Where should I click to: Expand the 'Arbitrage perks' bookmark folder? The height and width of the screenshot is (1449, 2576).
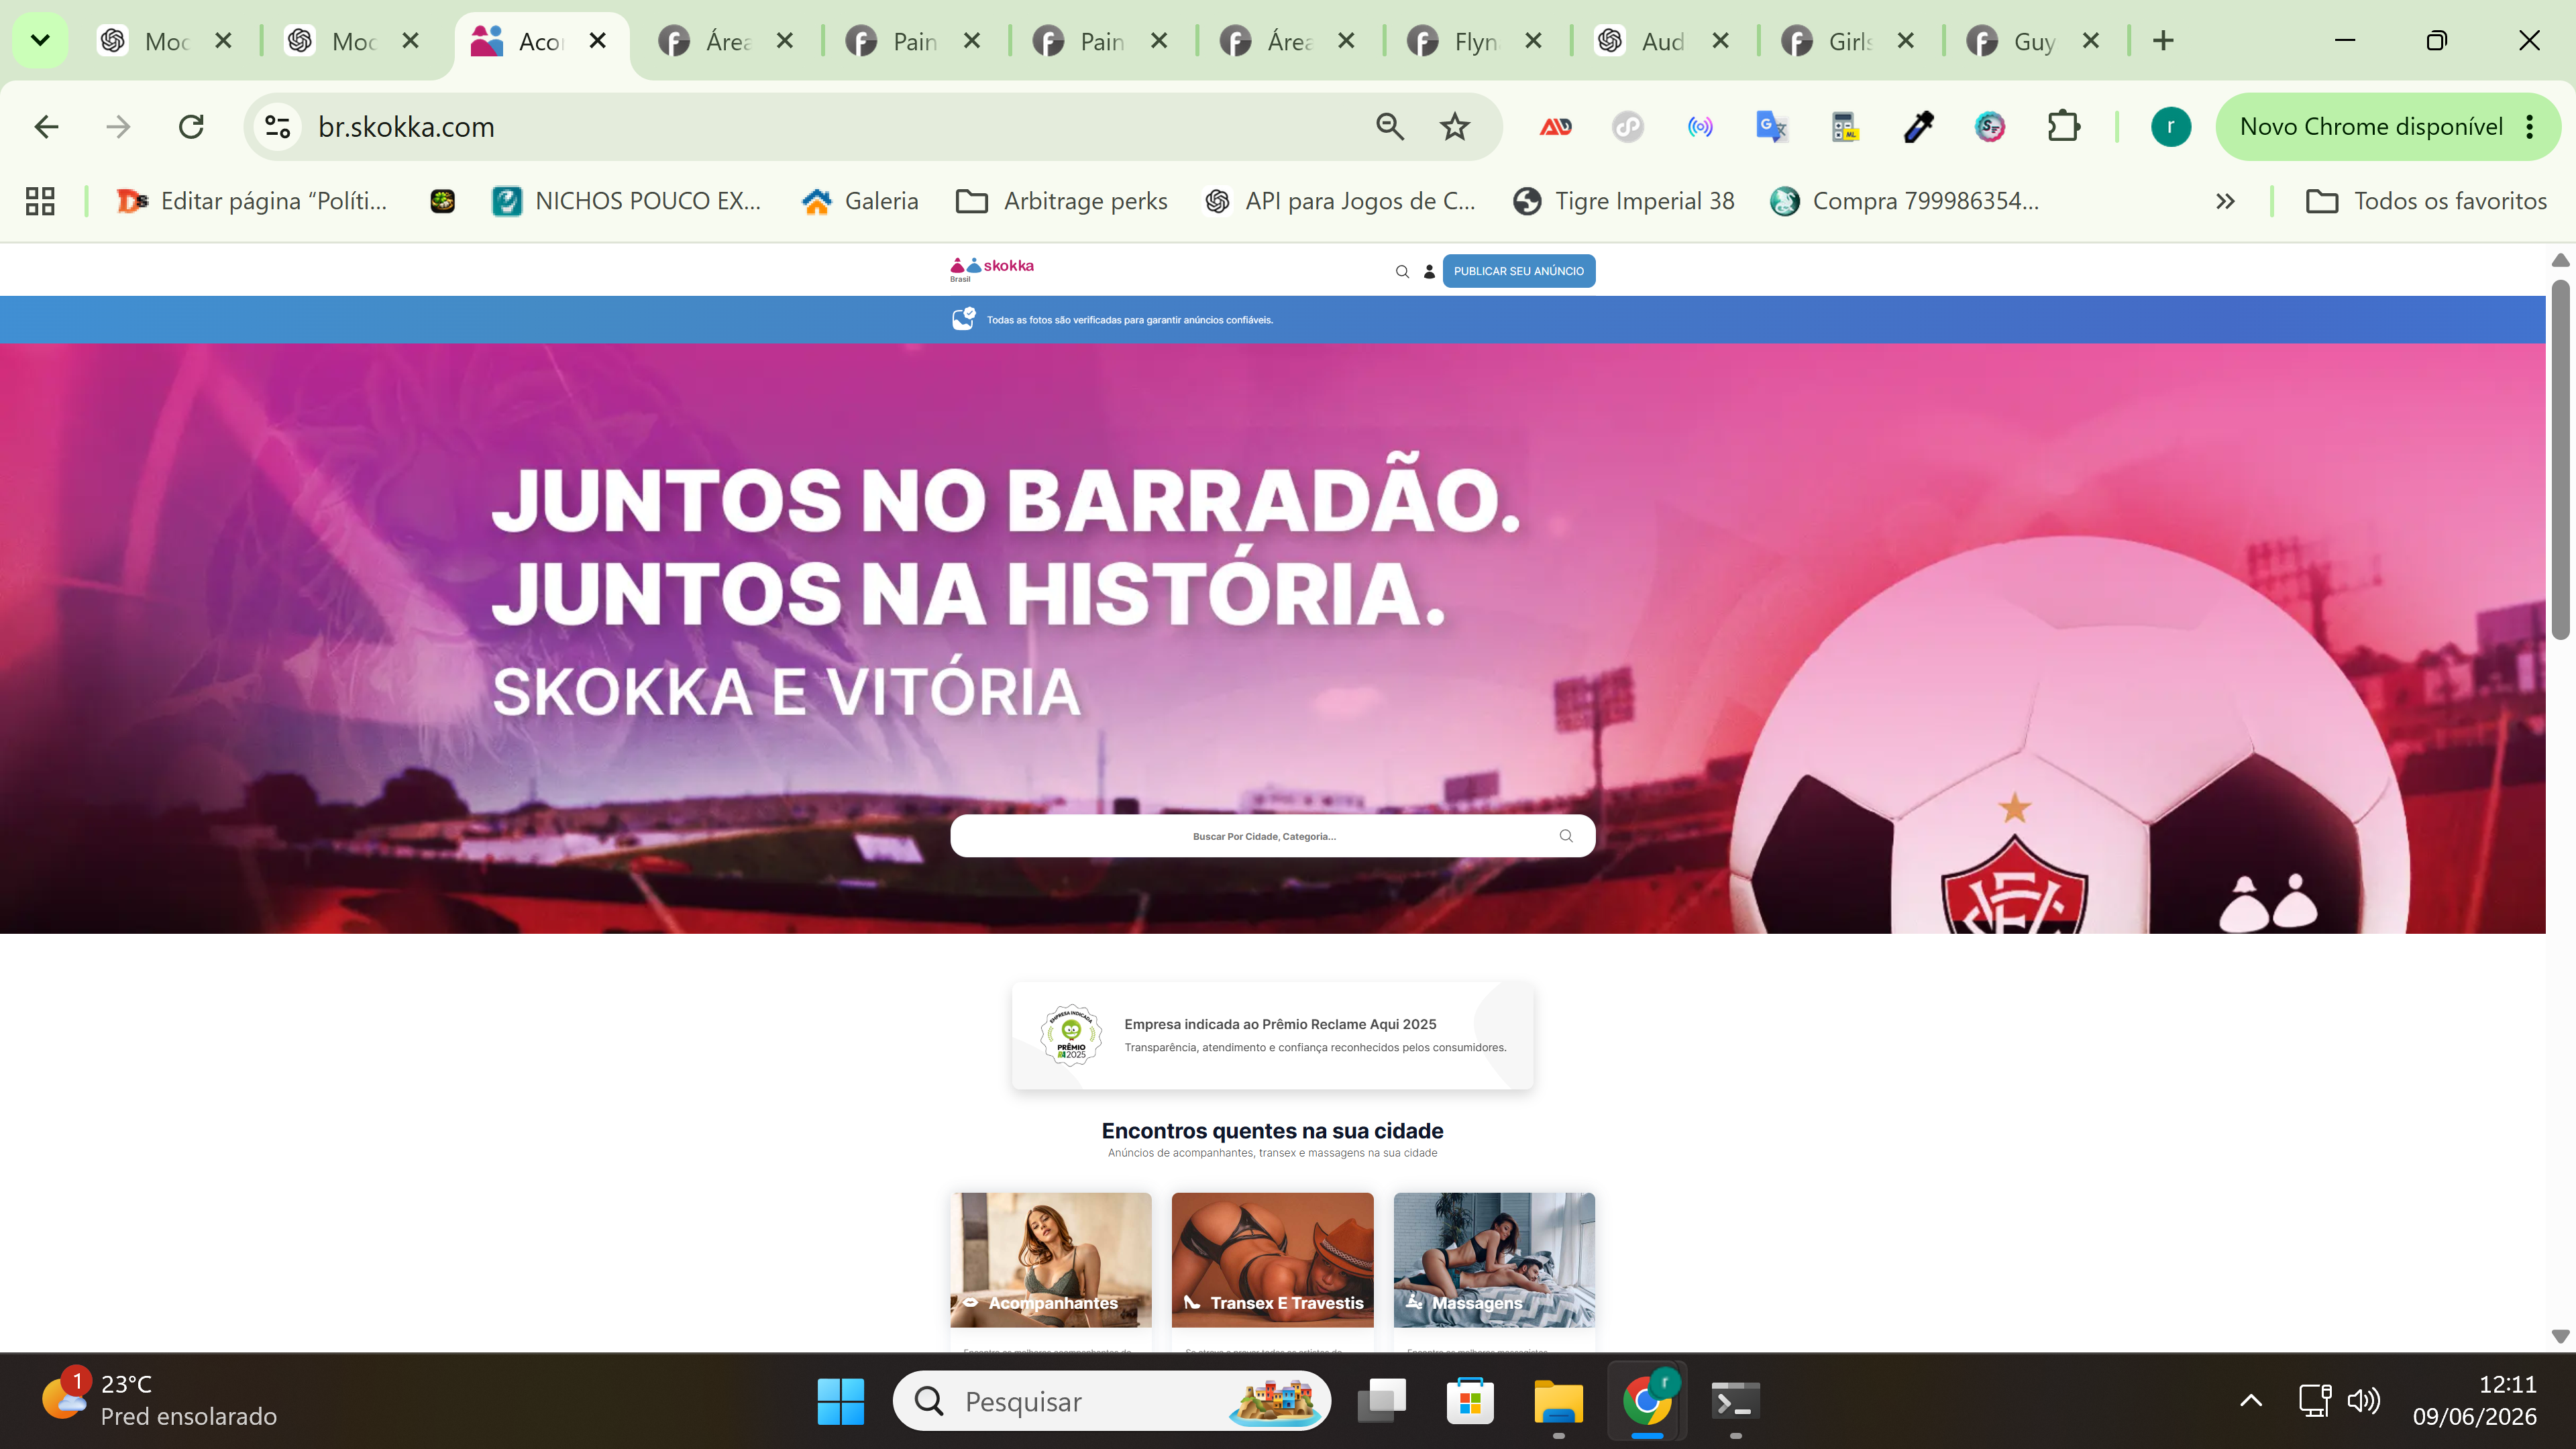1062,201
